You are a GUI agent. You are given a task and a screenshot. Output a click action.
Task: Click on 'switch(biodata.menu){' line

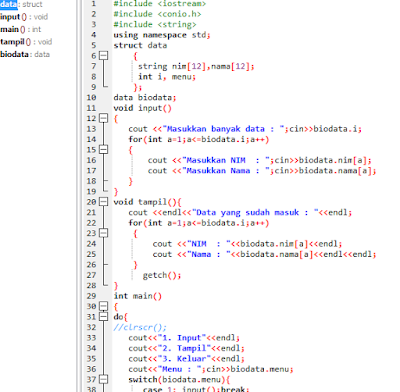coord(179,380)
